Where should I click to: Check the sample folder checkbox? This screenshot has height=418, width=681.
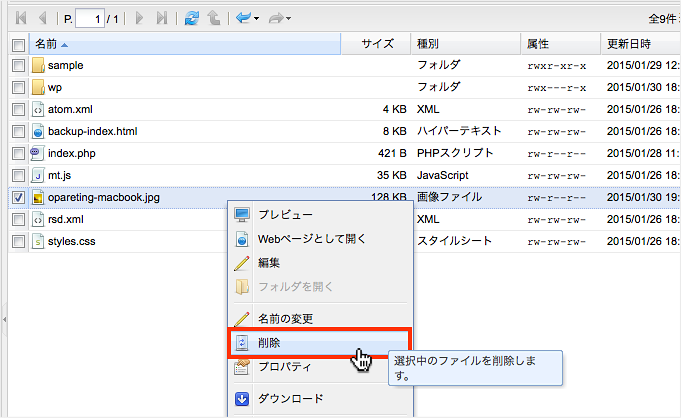pos(18,66)
